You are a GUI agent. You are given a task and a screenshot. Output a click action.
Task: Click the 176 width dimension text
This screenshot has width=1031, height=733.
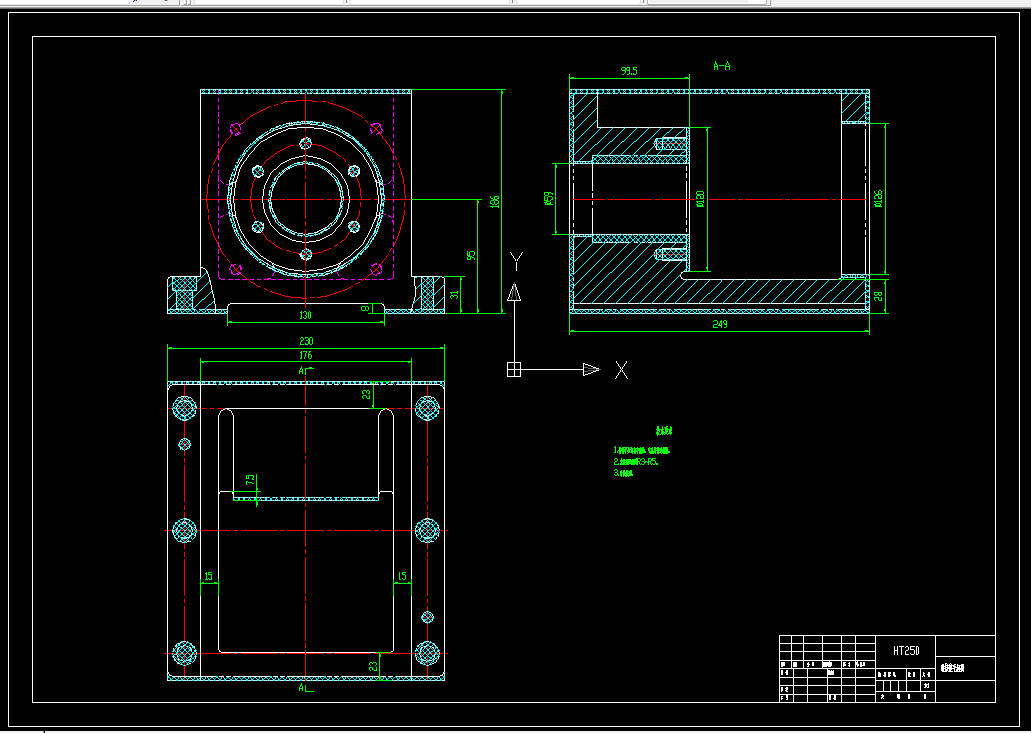[x=306, y=356]
